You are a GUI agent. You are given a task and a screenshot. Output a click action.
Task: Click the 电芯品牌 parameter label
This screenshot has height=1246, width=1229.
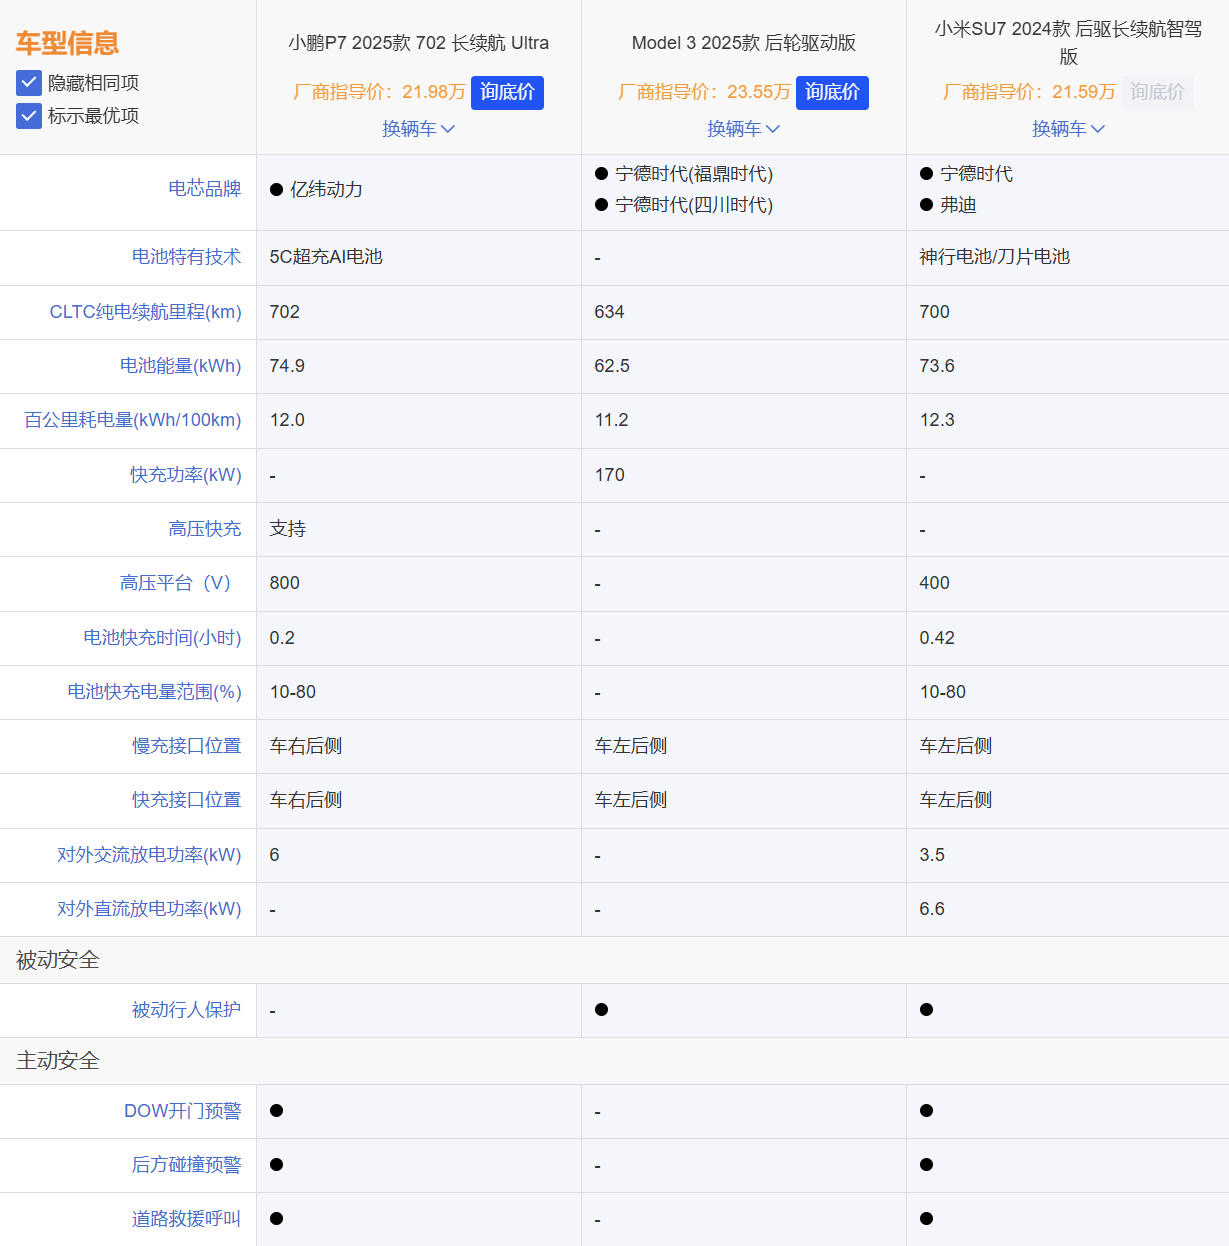(205, 188)
